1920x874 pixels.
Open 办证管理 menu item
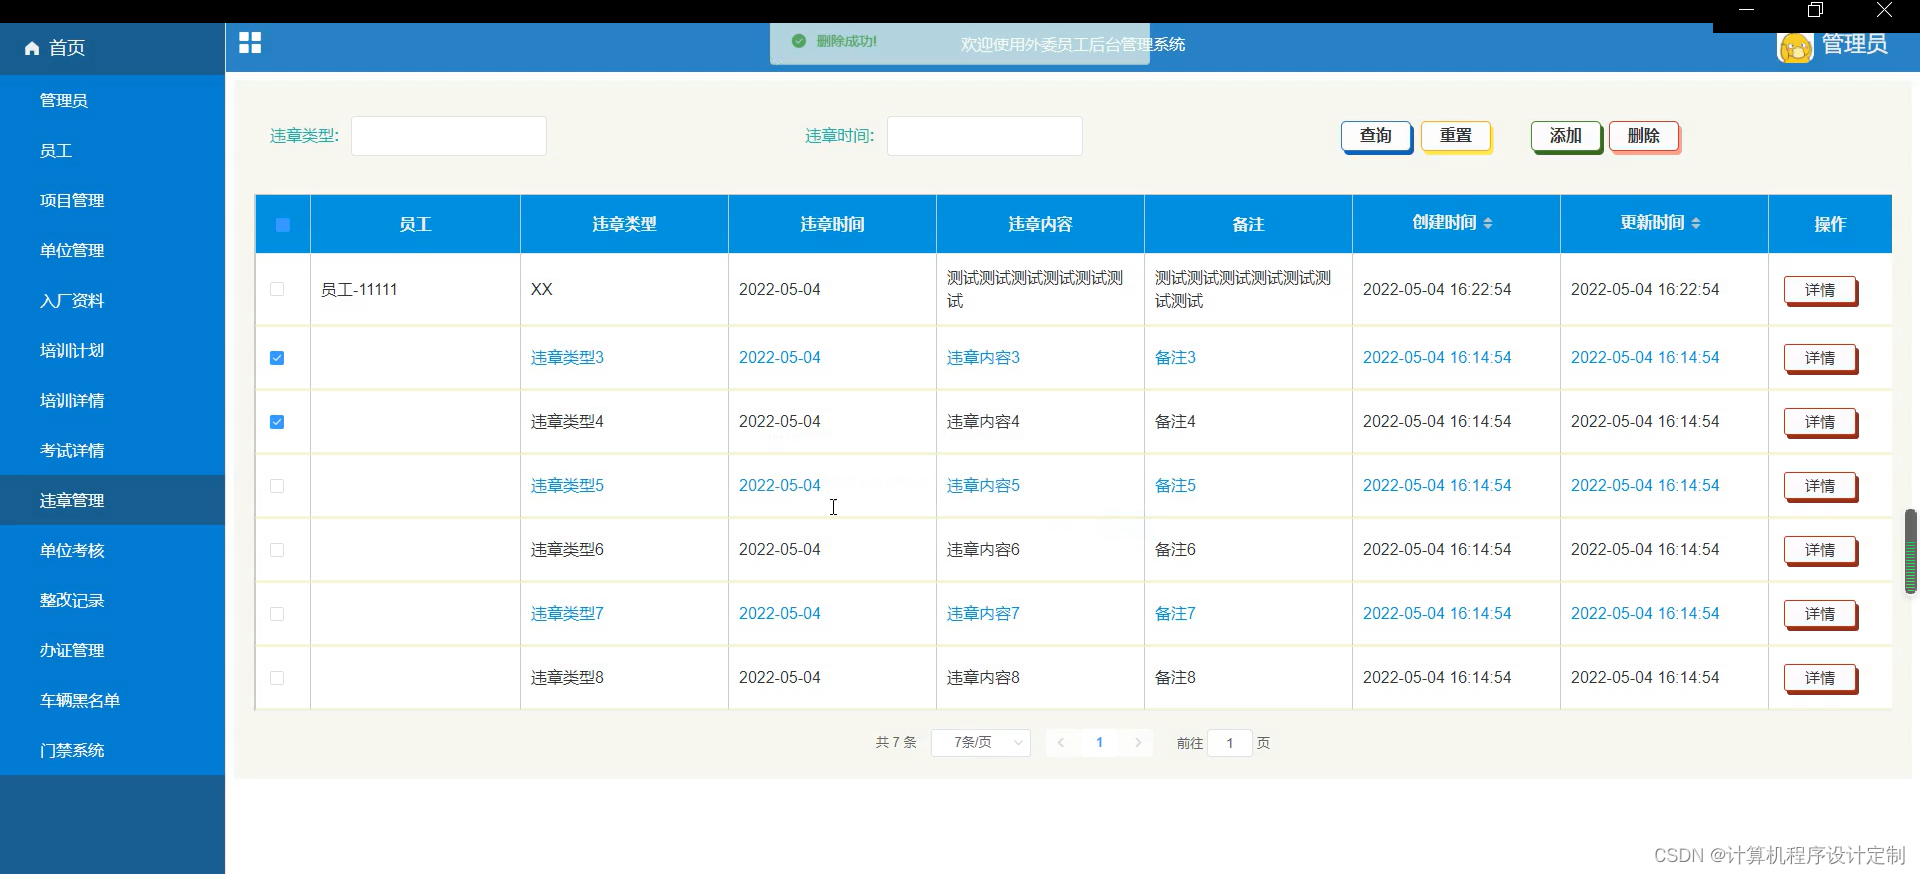(x=112, y=650)
